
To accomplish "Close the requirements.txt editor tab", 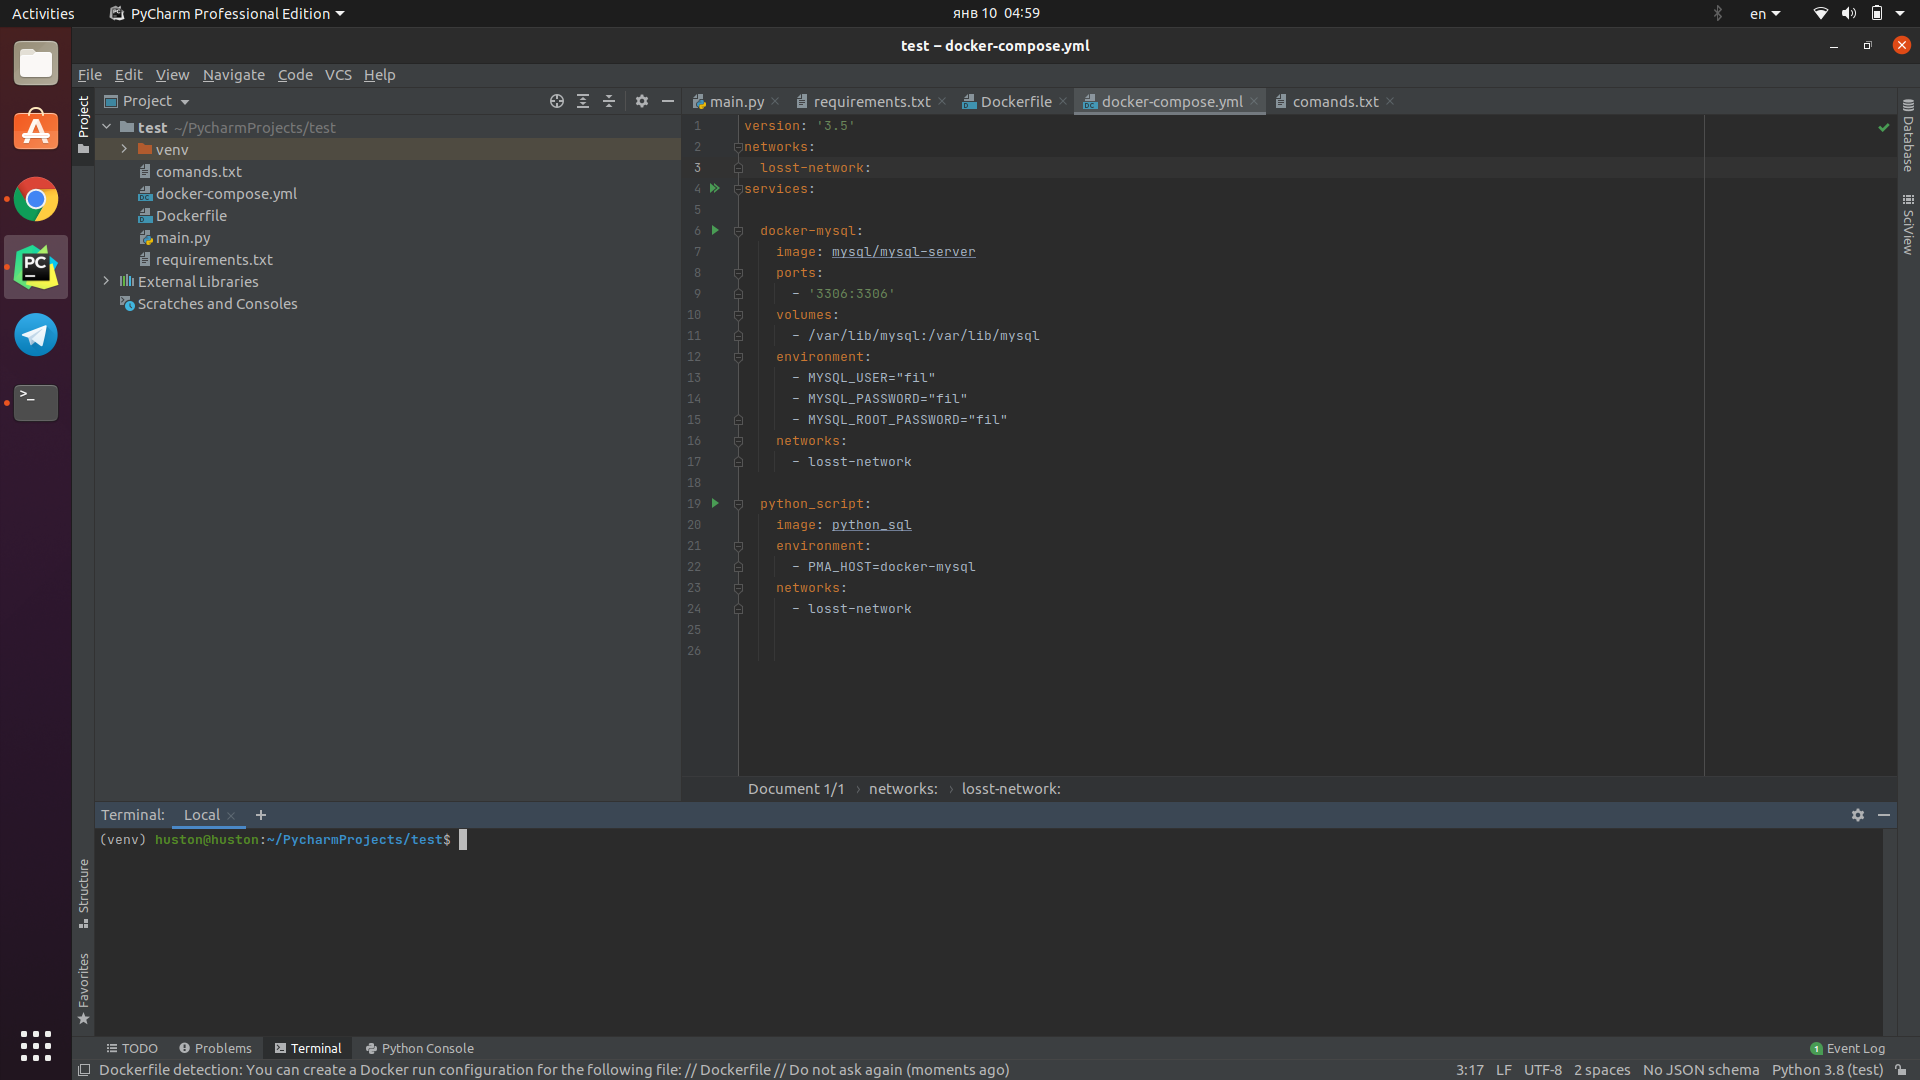I will click(942, 102).
